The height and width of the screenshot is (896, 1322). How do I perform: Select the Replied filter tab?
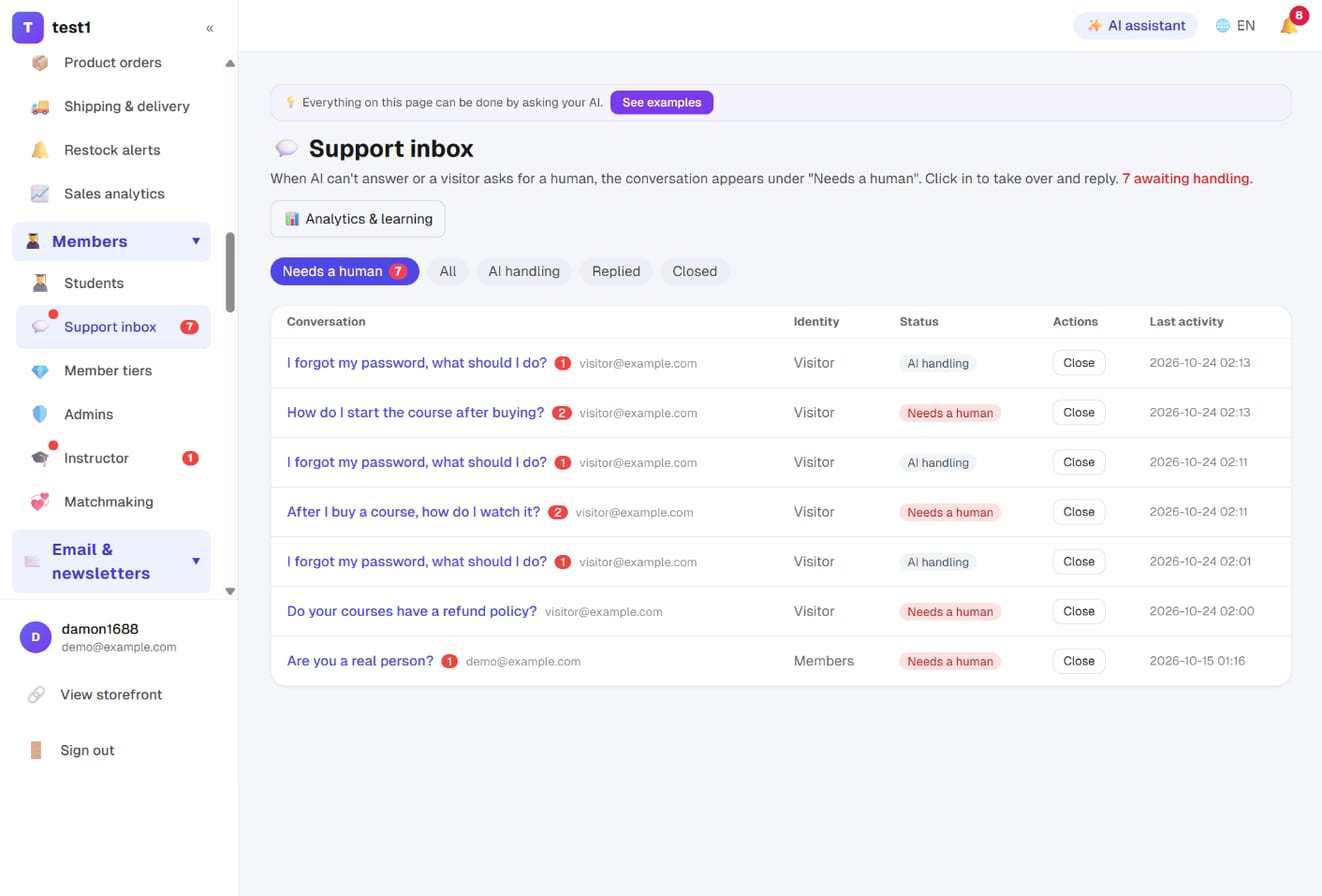pyautogui.click(x=616, y=271)
